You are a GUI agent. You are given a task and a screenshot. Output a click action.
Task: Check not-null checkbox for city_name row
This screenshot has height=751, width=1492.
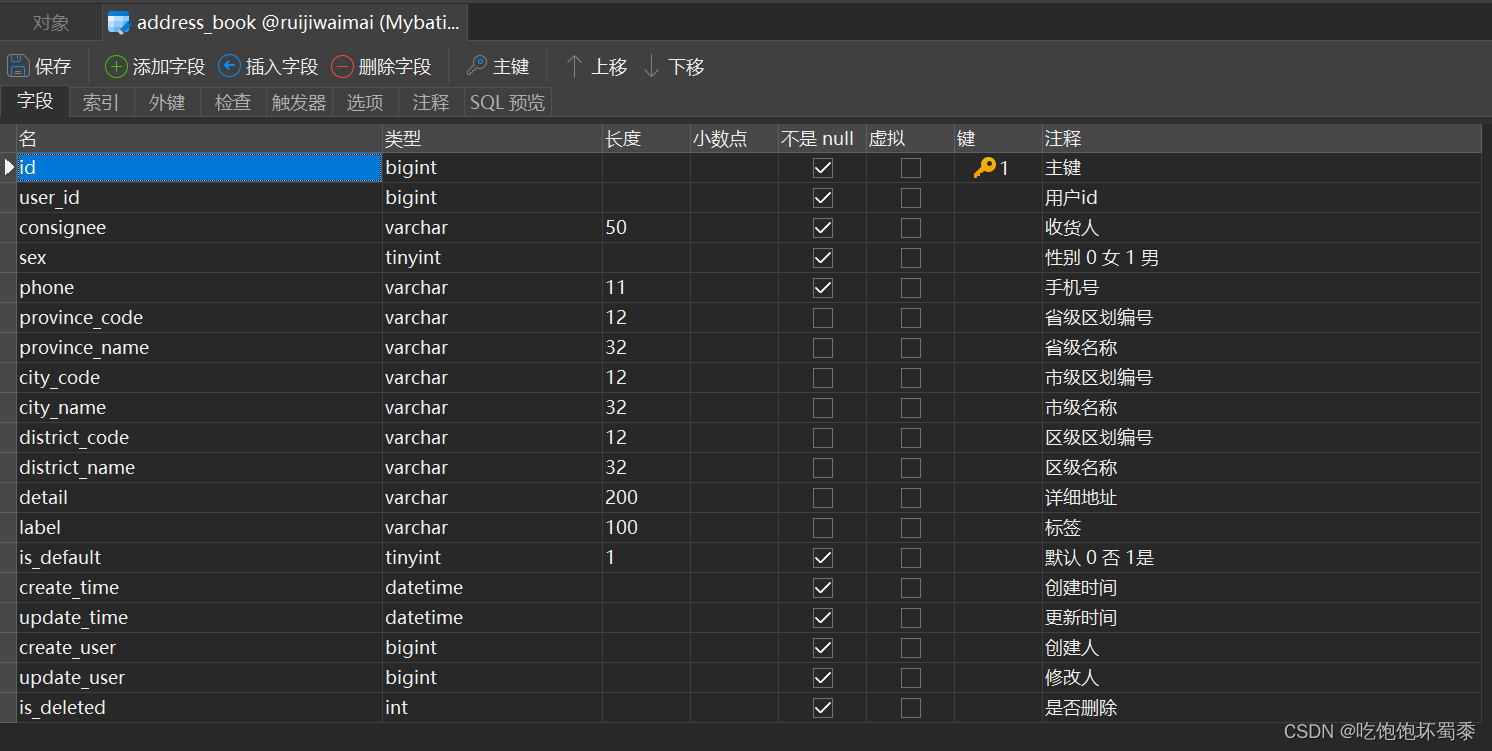click(823, 408)
